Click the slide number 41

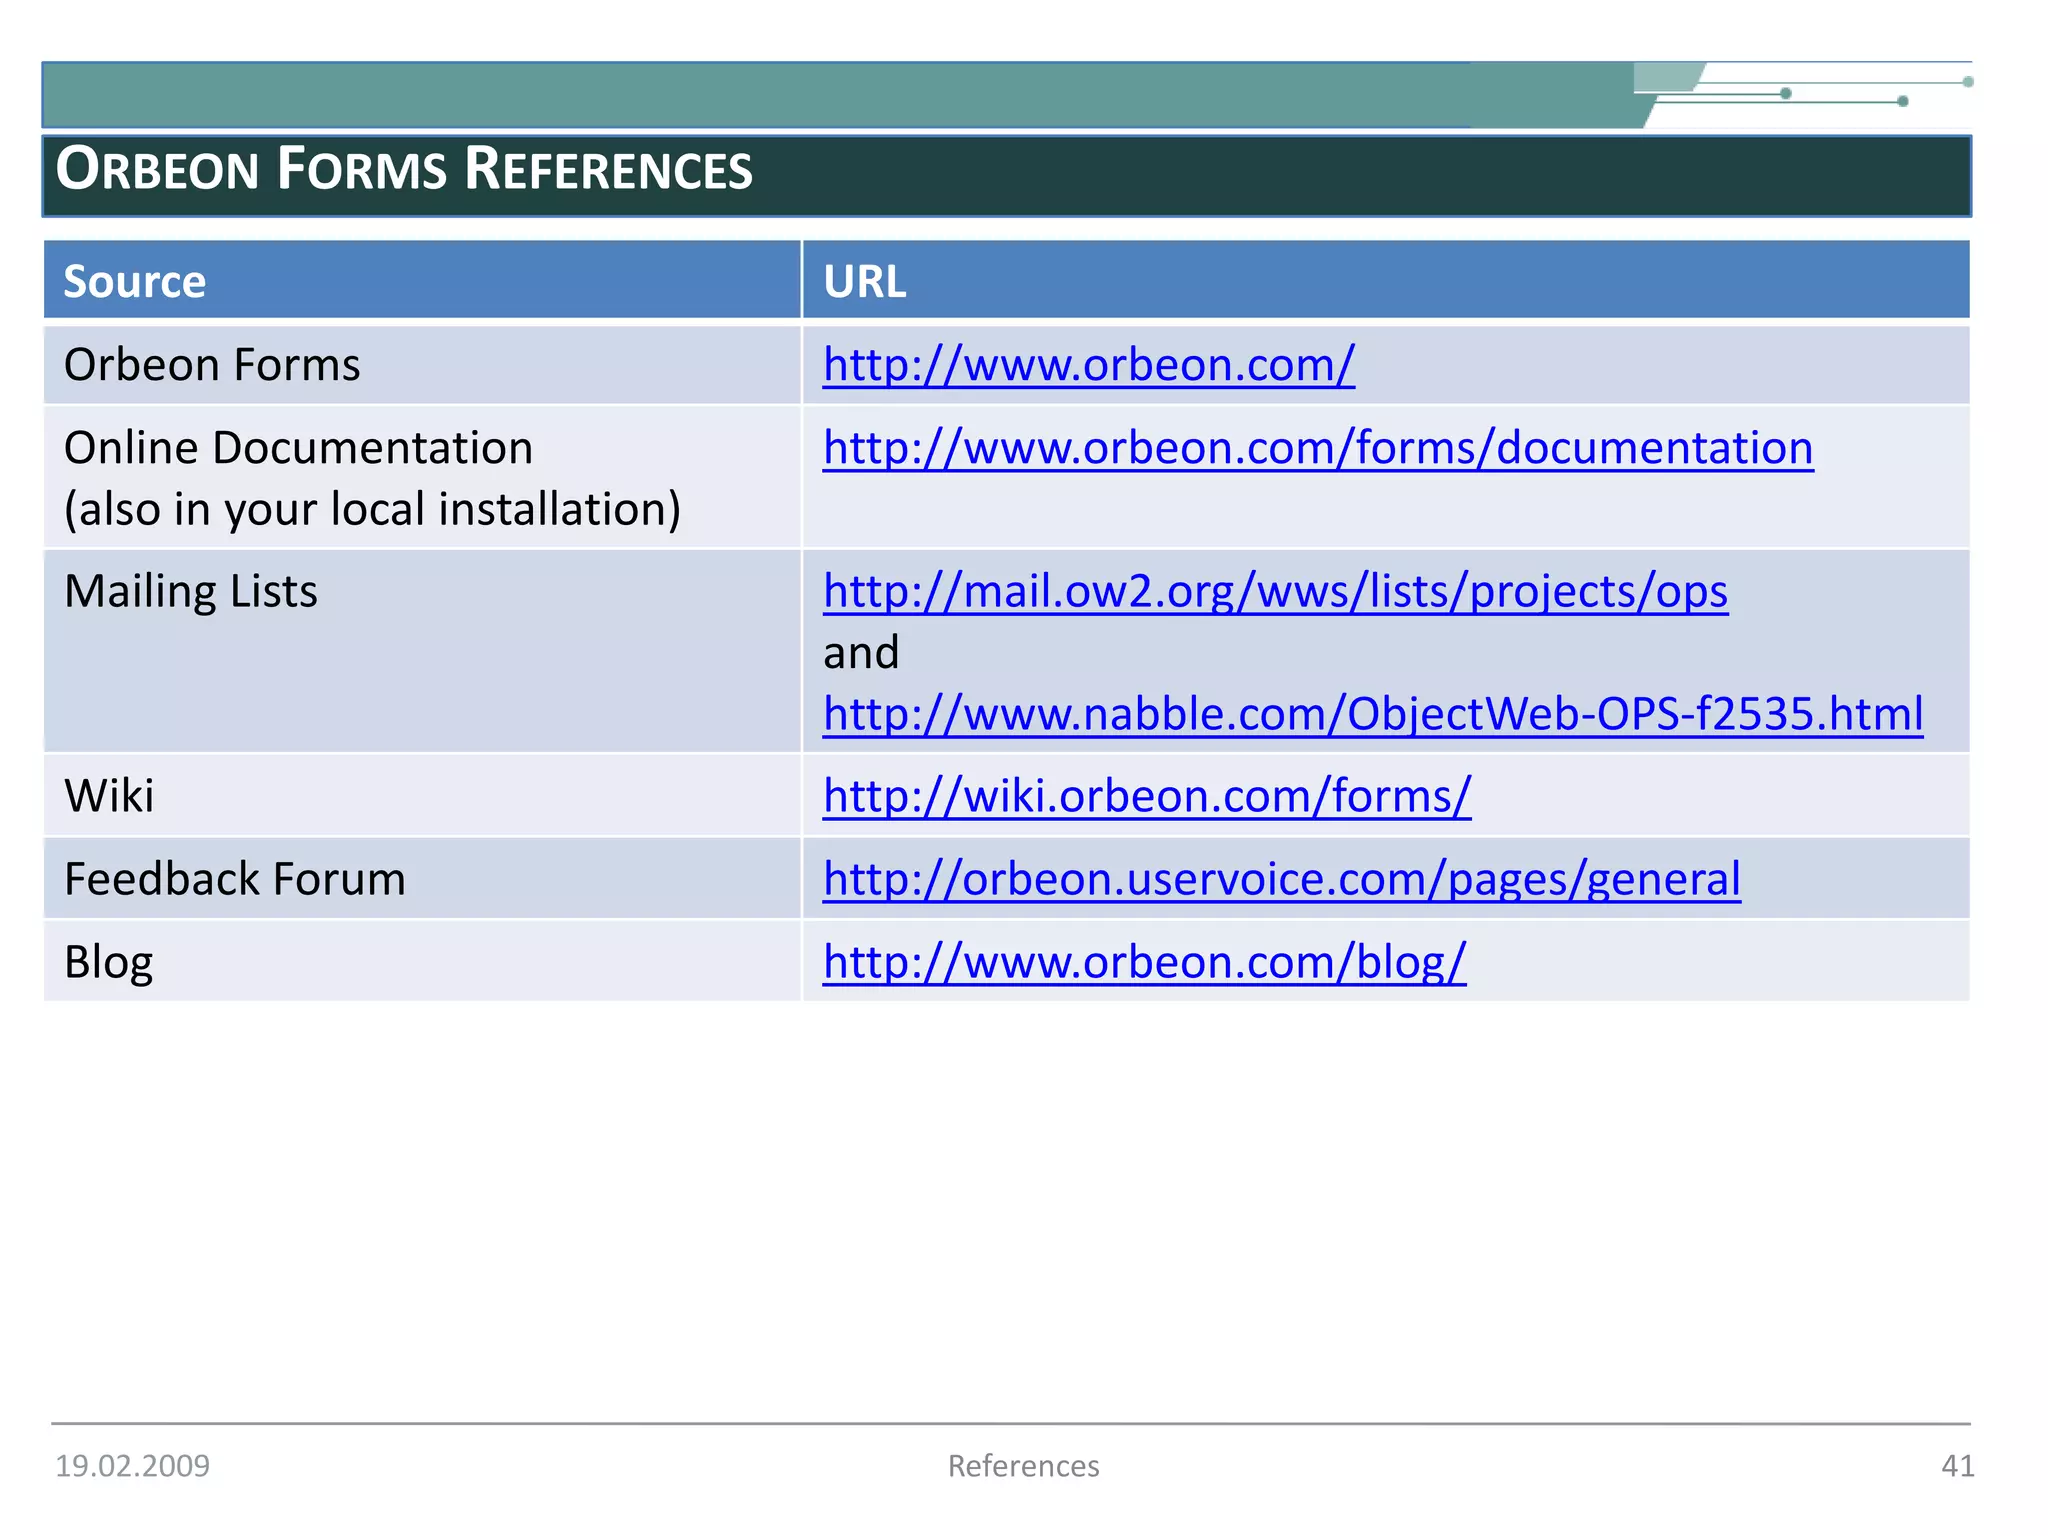(1957, 1466)
